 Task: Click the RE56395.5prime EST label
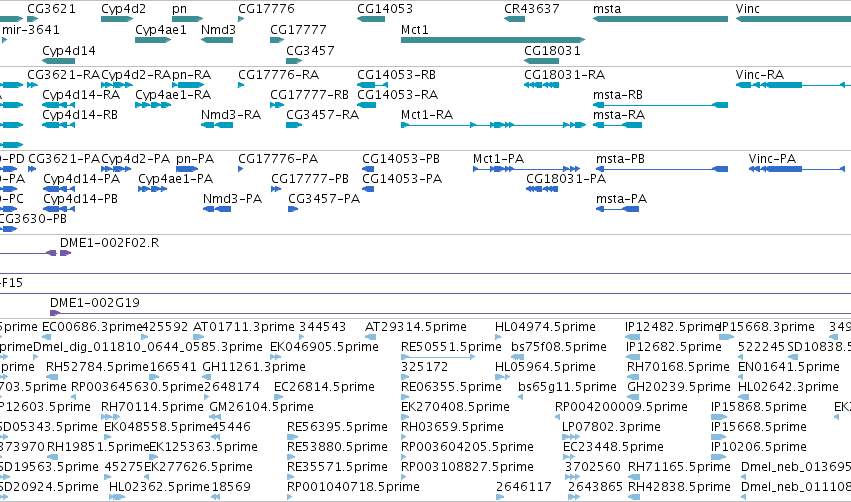[x=337, y=428]
